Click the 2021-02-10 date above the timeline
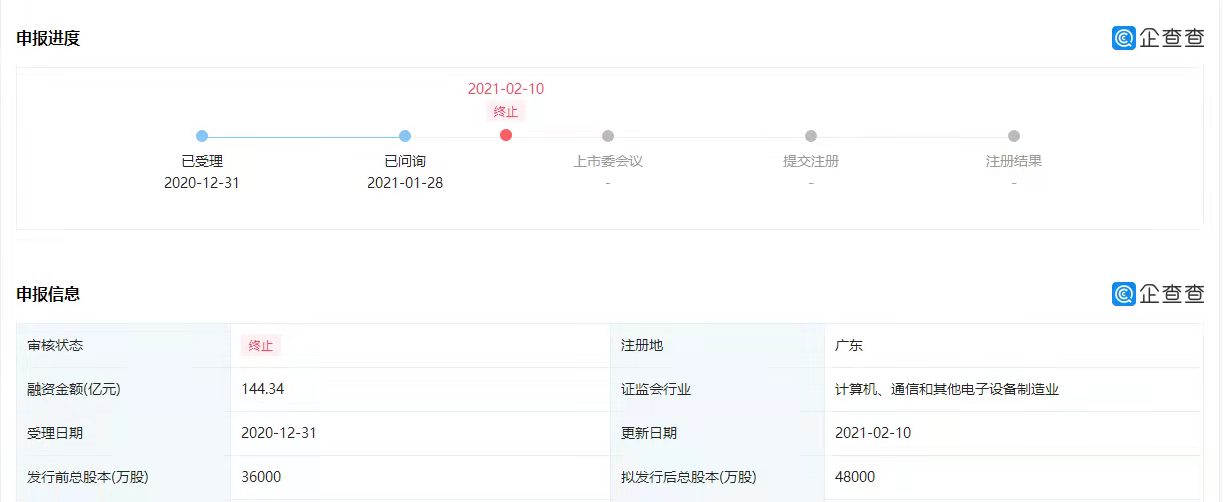Screen dimensions: 1223x502 coord(506,89)
